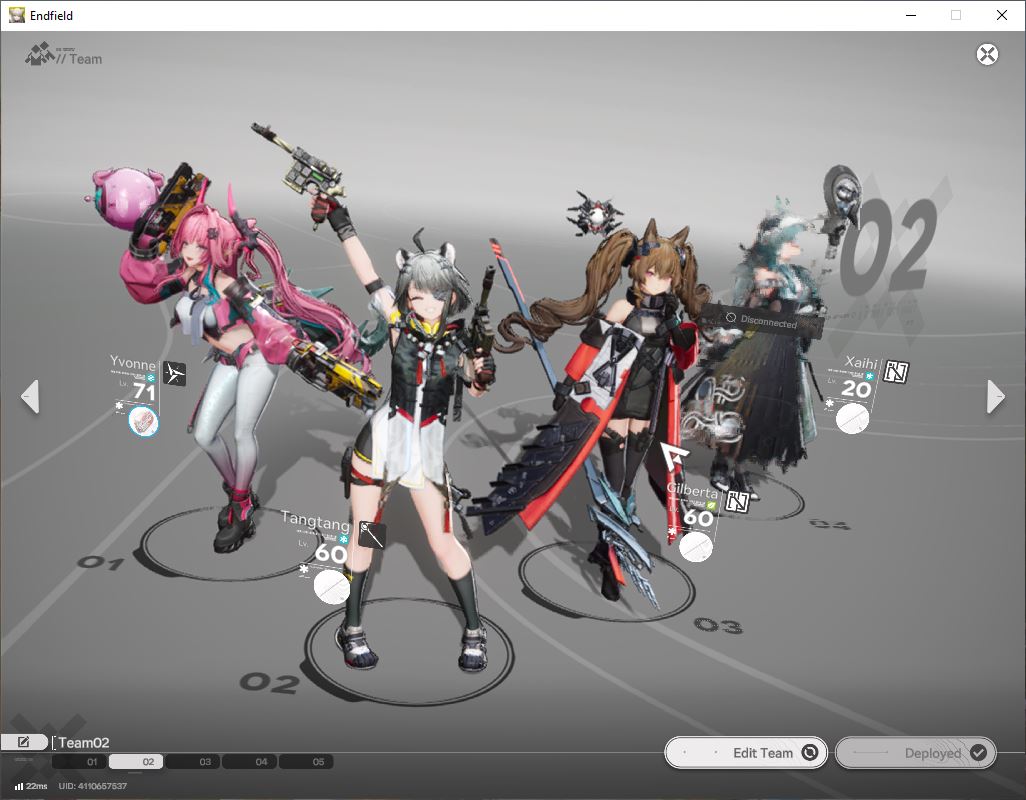The width and height of the screenshot is (1026, 800).
Task: Click the rename team pencil icon
Action: 24,742
